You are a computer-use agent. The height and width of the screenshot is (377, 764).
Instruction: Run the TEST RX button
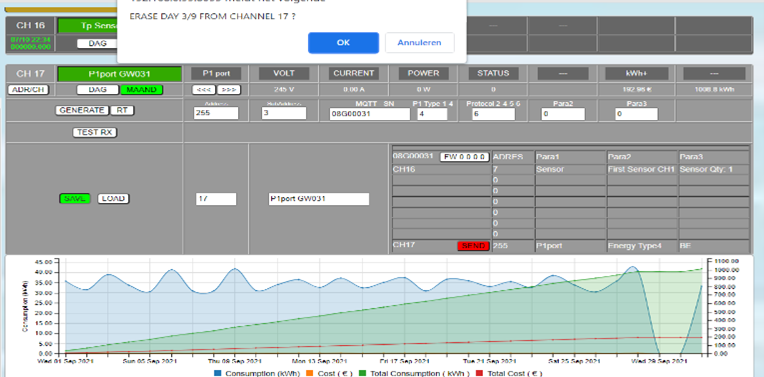pos(95,132)
